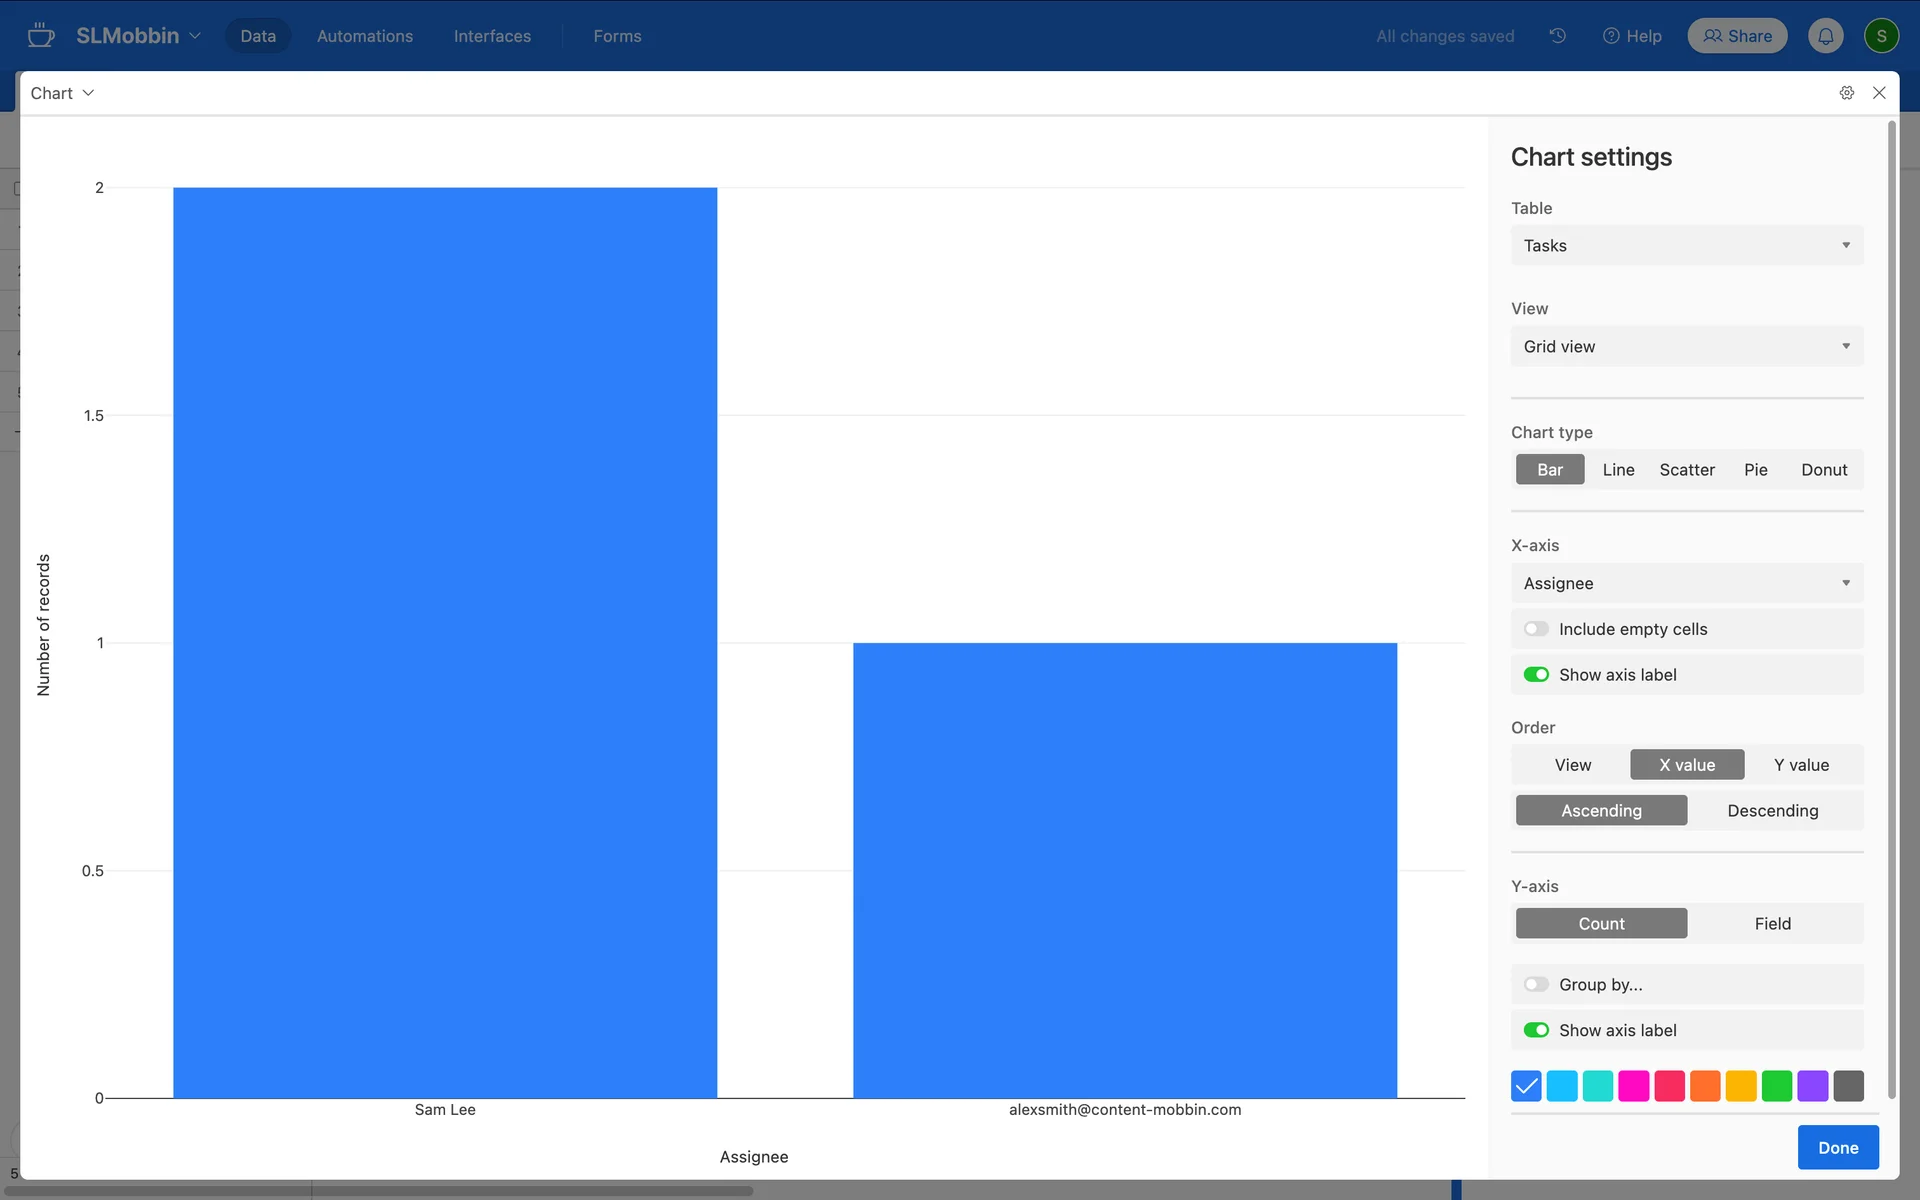Open the Table dropdown showing Tasks
Screen dimensions: 1920x1200
(x=1686, y=246)
